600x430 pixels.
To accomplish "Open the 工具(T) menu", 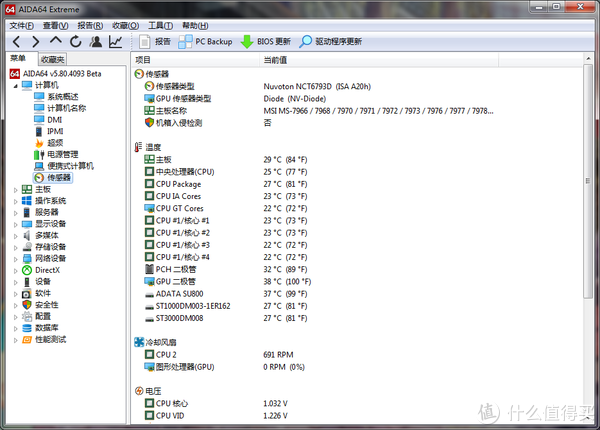I will pyautogui.click(x=161, y=26).
